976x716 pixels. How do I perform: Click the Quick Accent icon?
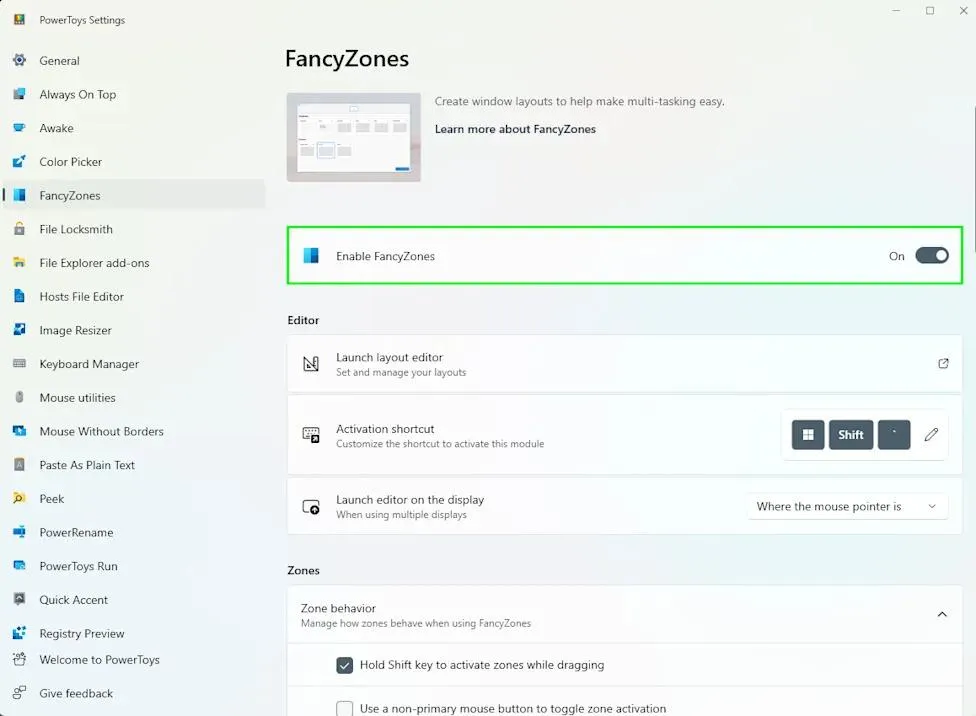tap(19, 599)
